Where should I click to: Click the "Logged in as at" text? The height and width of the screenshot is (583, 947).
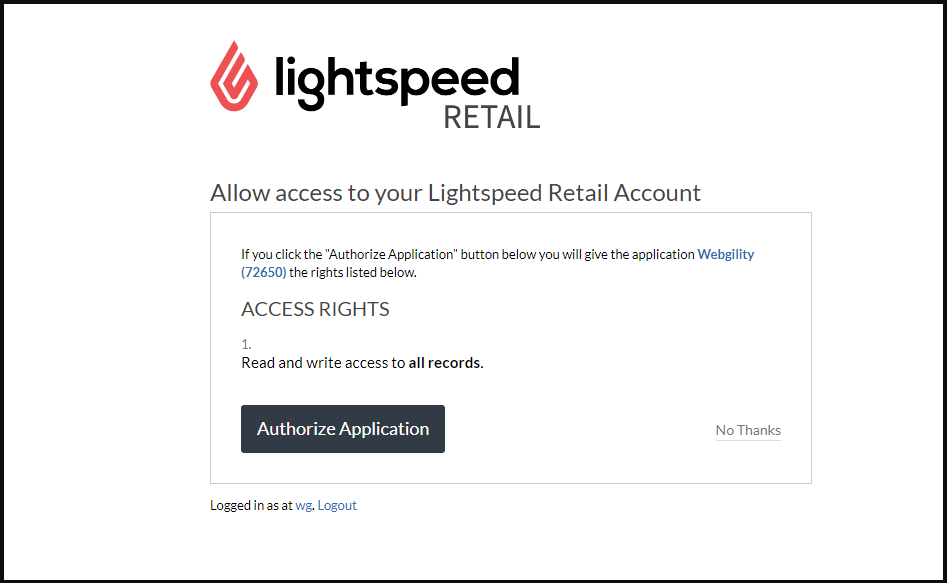(251, 505)
